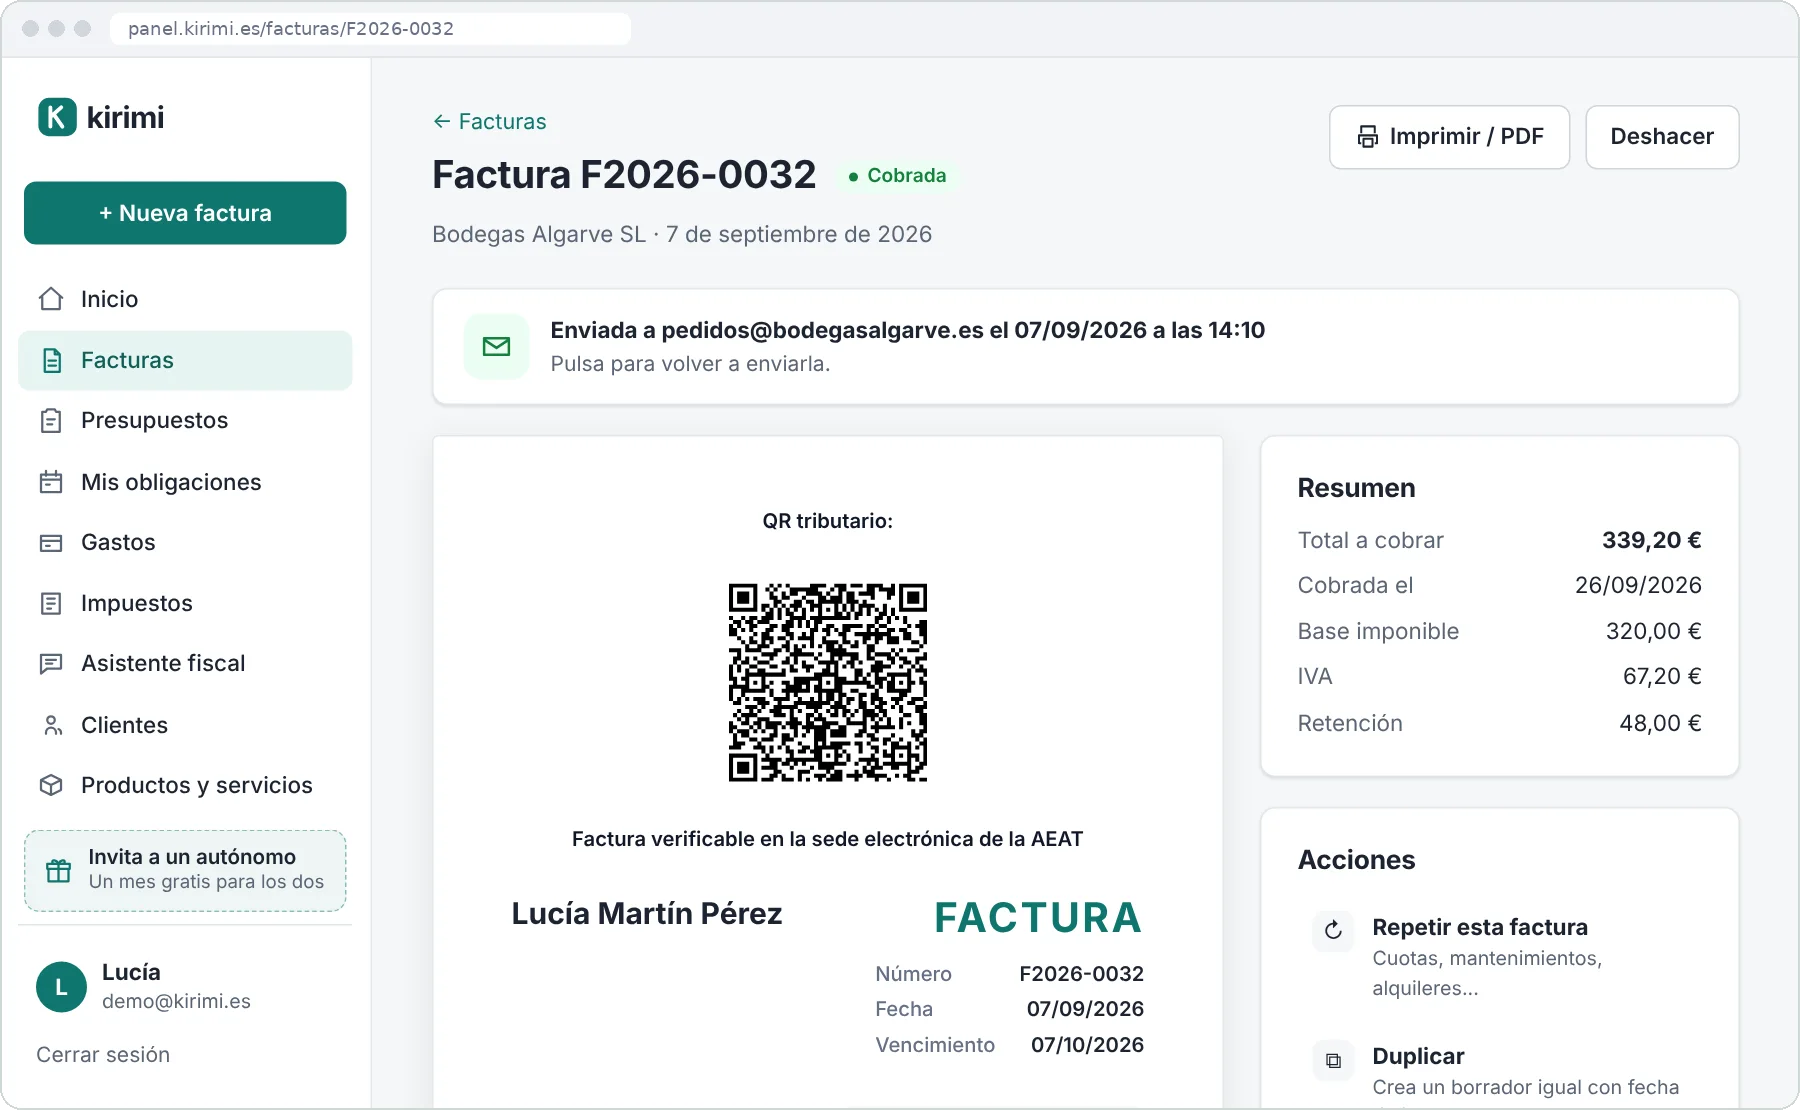Resend the invoice from the Enviada banner
This screenshot has height=1110, width=1800.
(x=1085, y=347)
